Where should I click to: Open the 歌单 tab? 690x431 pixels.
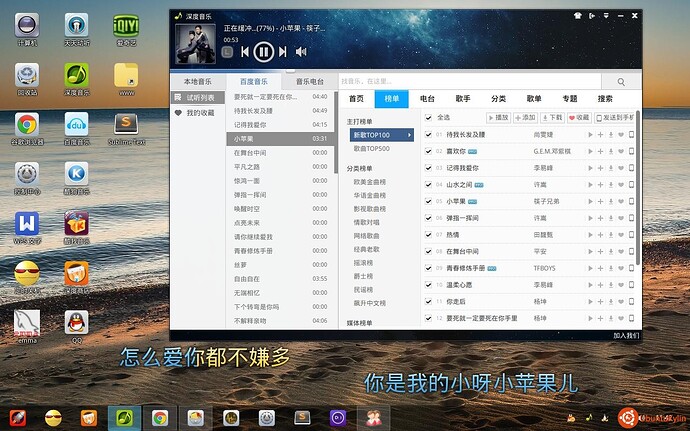pos(534,99)
